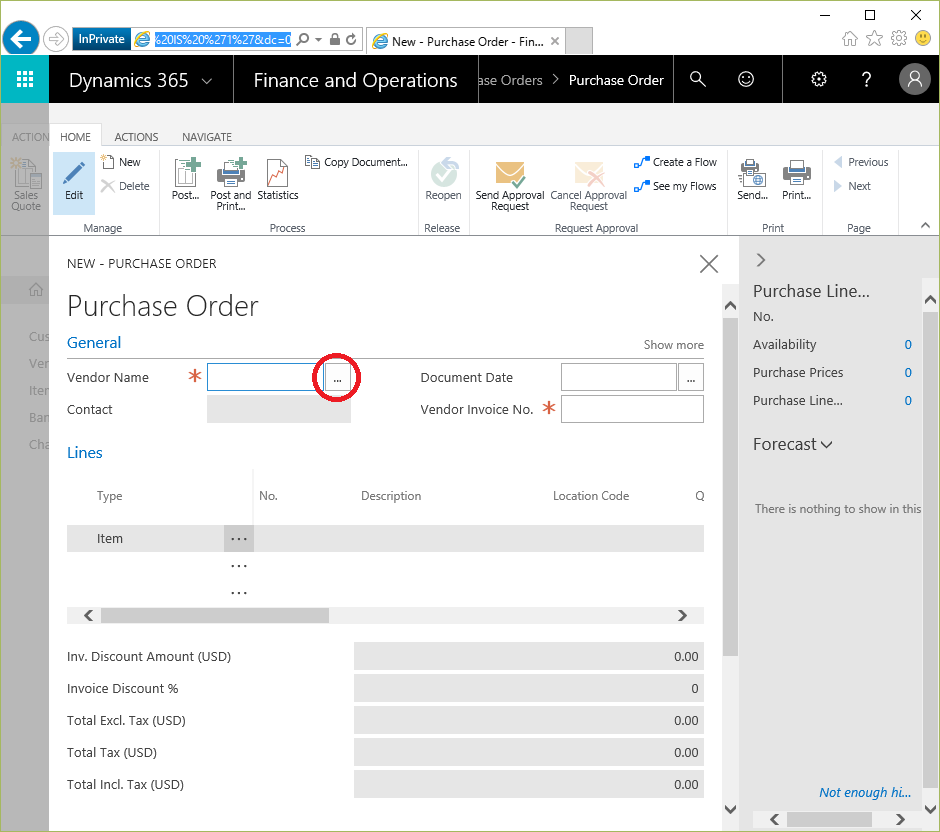Close the New Purchase Order dialog
940x832 pixels.
coord(709,264)
